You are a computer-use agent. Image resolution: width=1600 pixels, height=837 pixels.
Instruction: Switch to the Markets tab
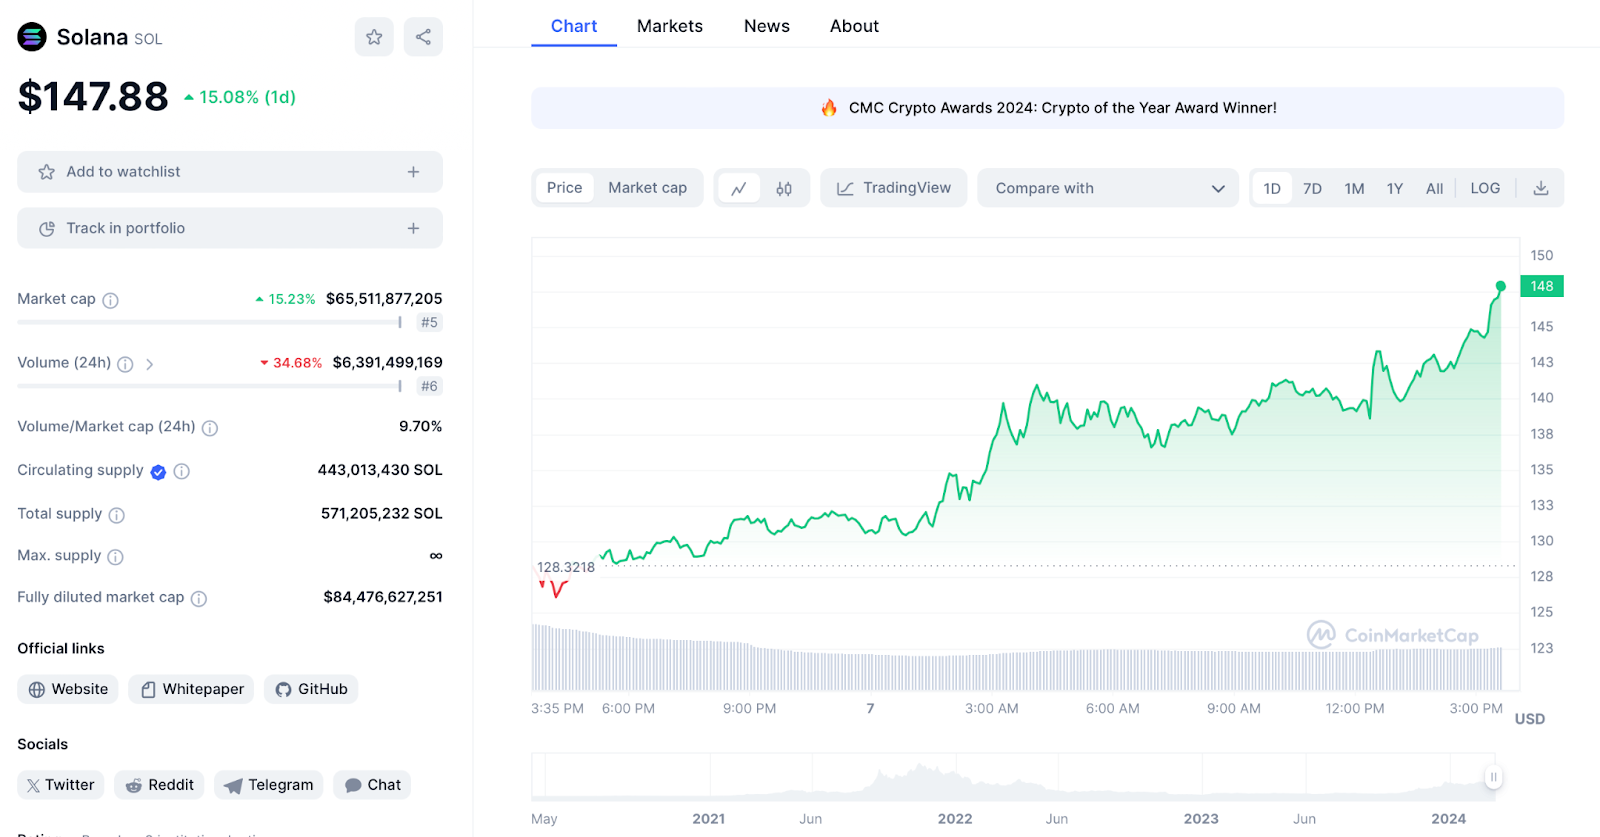pyautogui.click(x=670, y=26)
